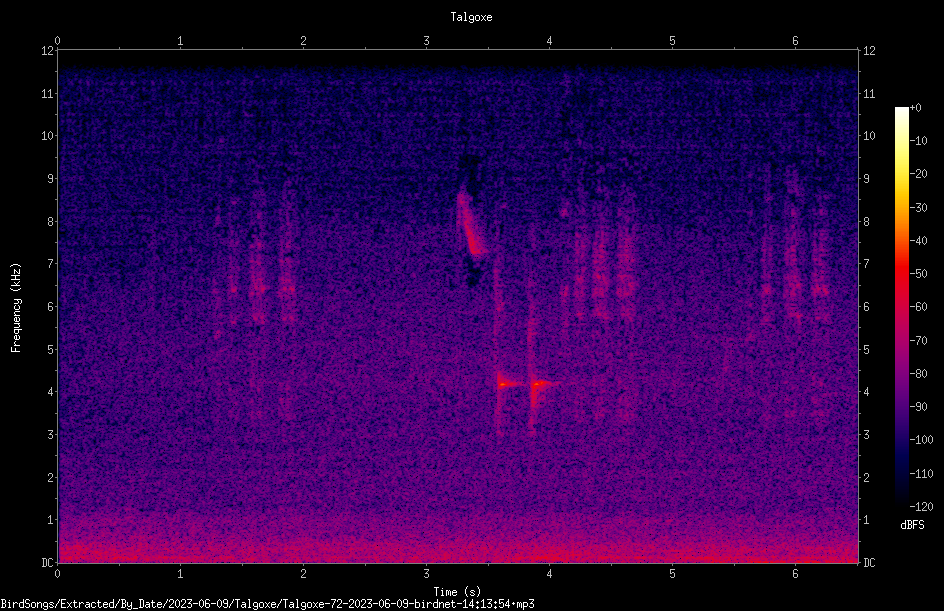Pick the -90 color scale label
This screenshot has height=611, width=944.
point(919,407)
